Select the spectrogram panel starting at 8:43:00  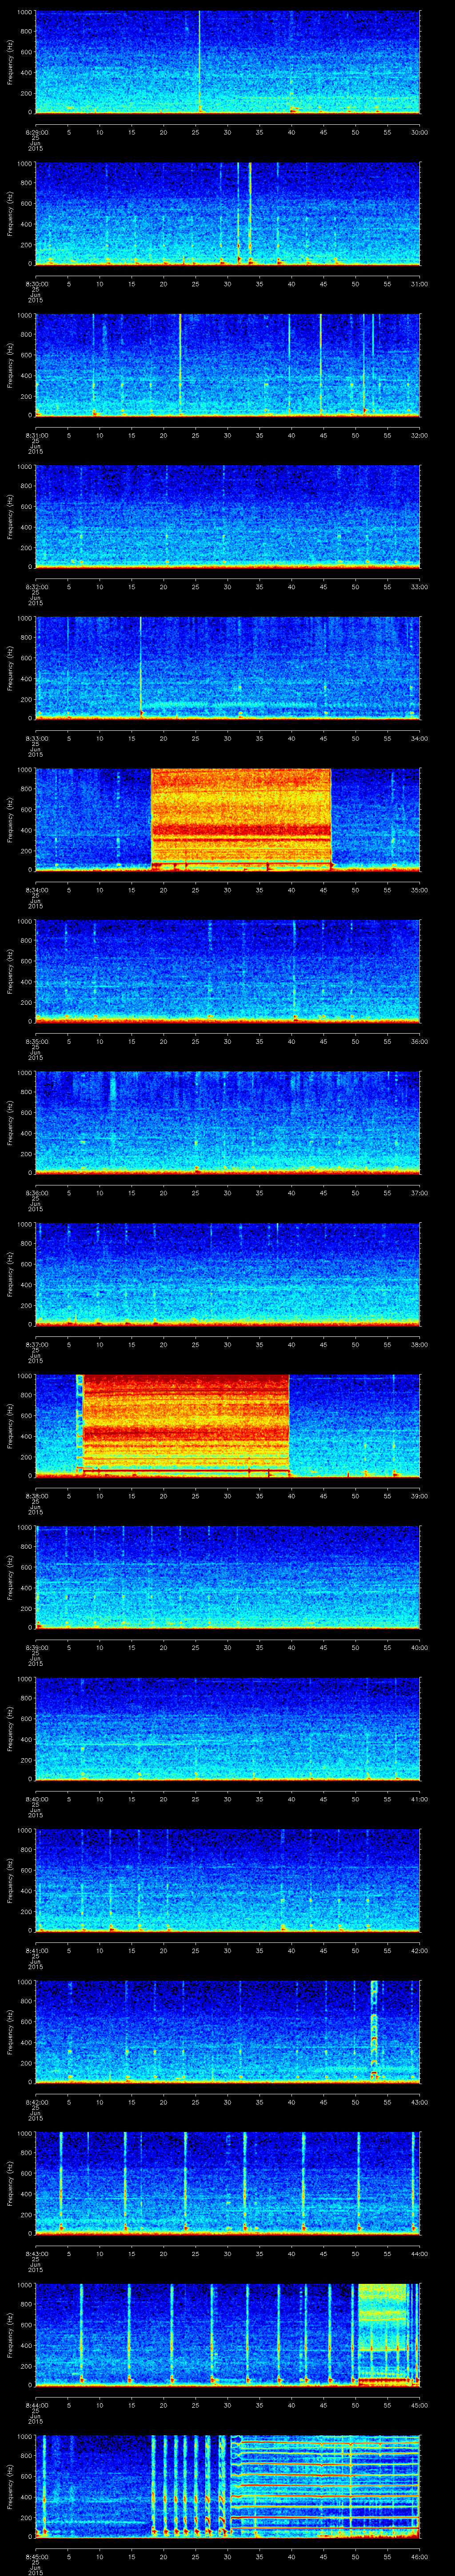click(x=228, y=2183)
